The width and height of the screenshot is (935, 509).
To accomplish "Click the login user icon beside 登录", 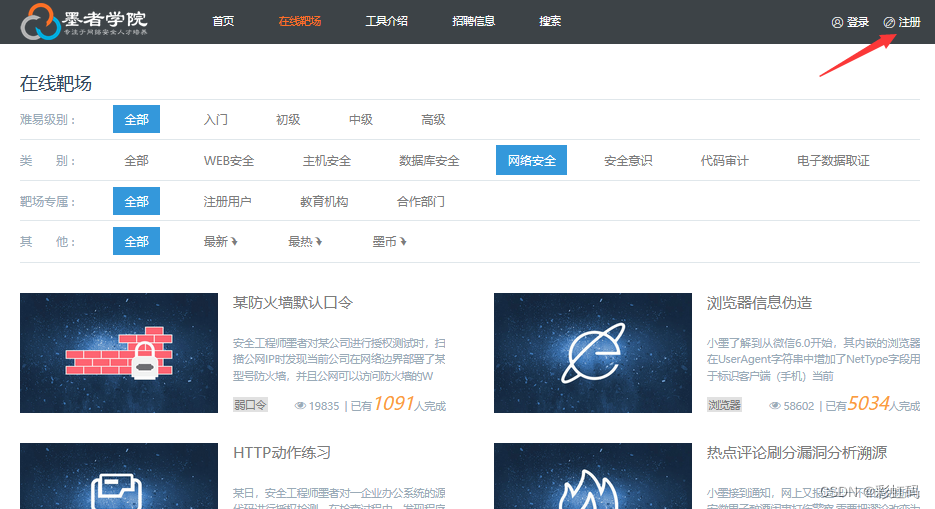I will (837, 23).
